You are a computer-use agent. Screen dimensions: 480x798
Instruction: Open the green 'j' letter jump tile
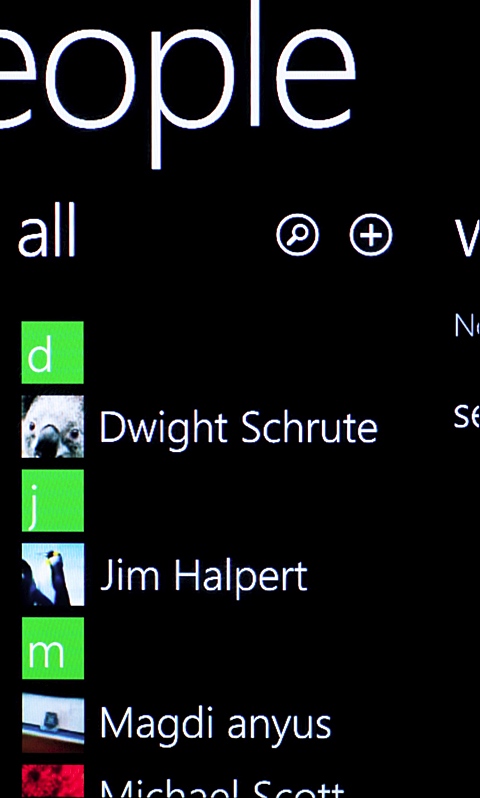pos(53,500)
